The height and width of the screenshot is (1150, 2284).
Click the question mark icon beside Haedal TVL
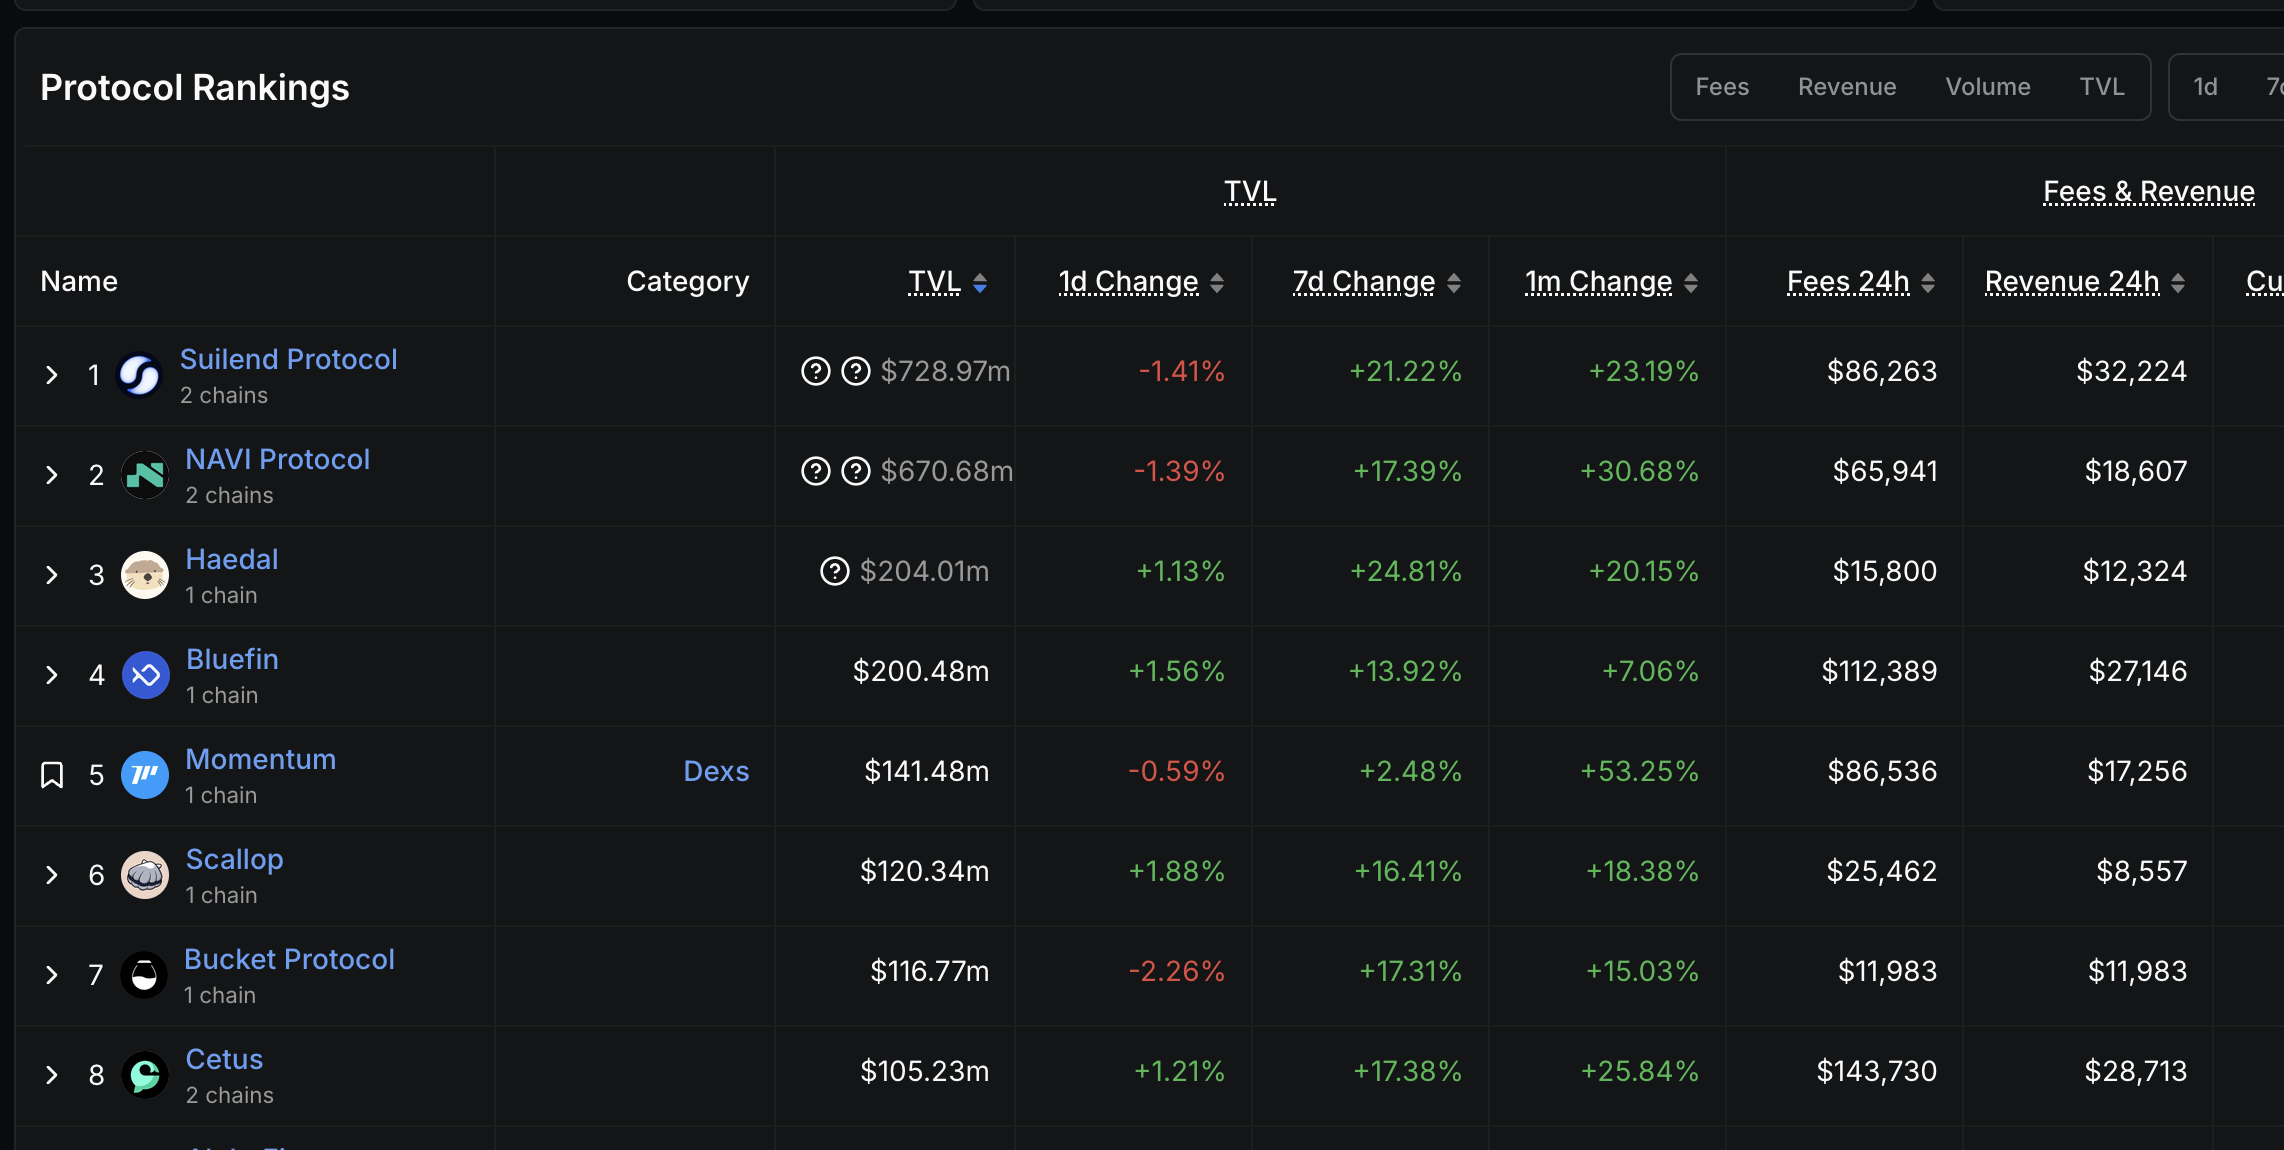834,571
